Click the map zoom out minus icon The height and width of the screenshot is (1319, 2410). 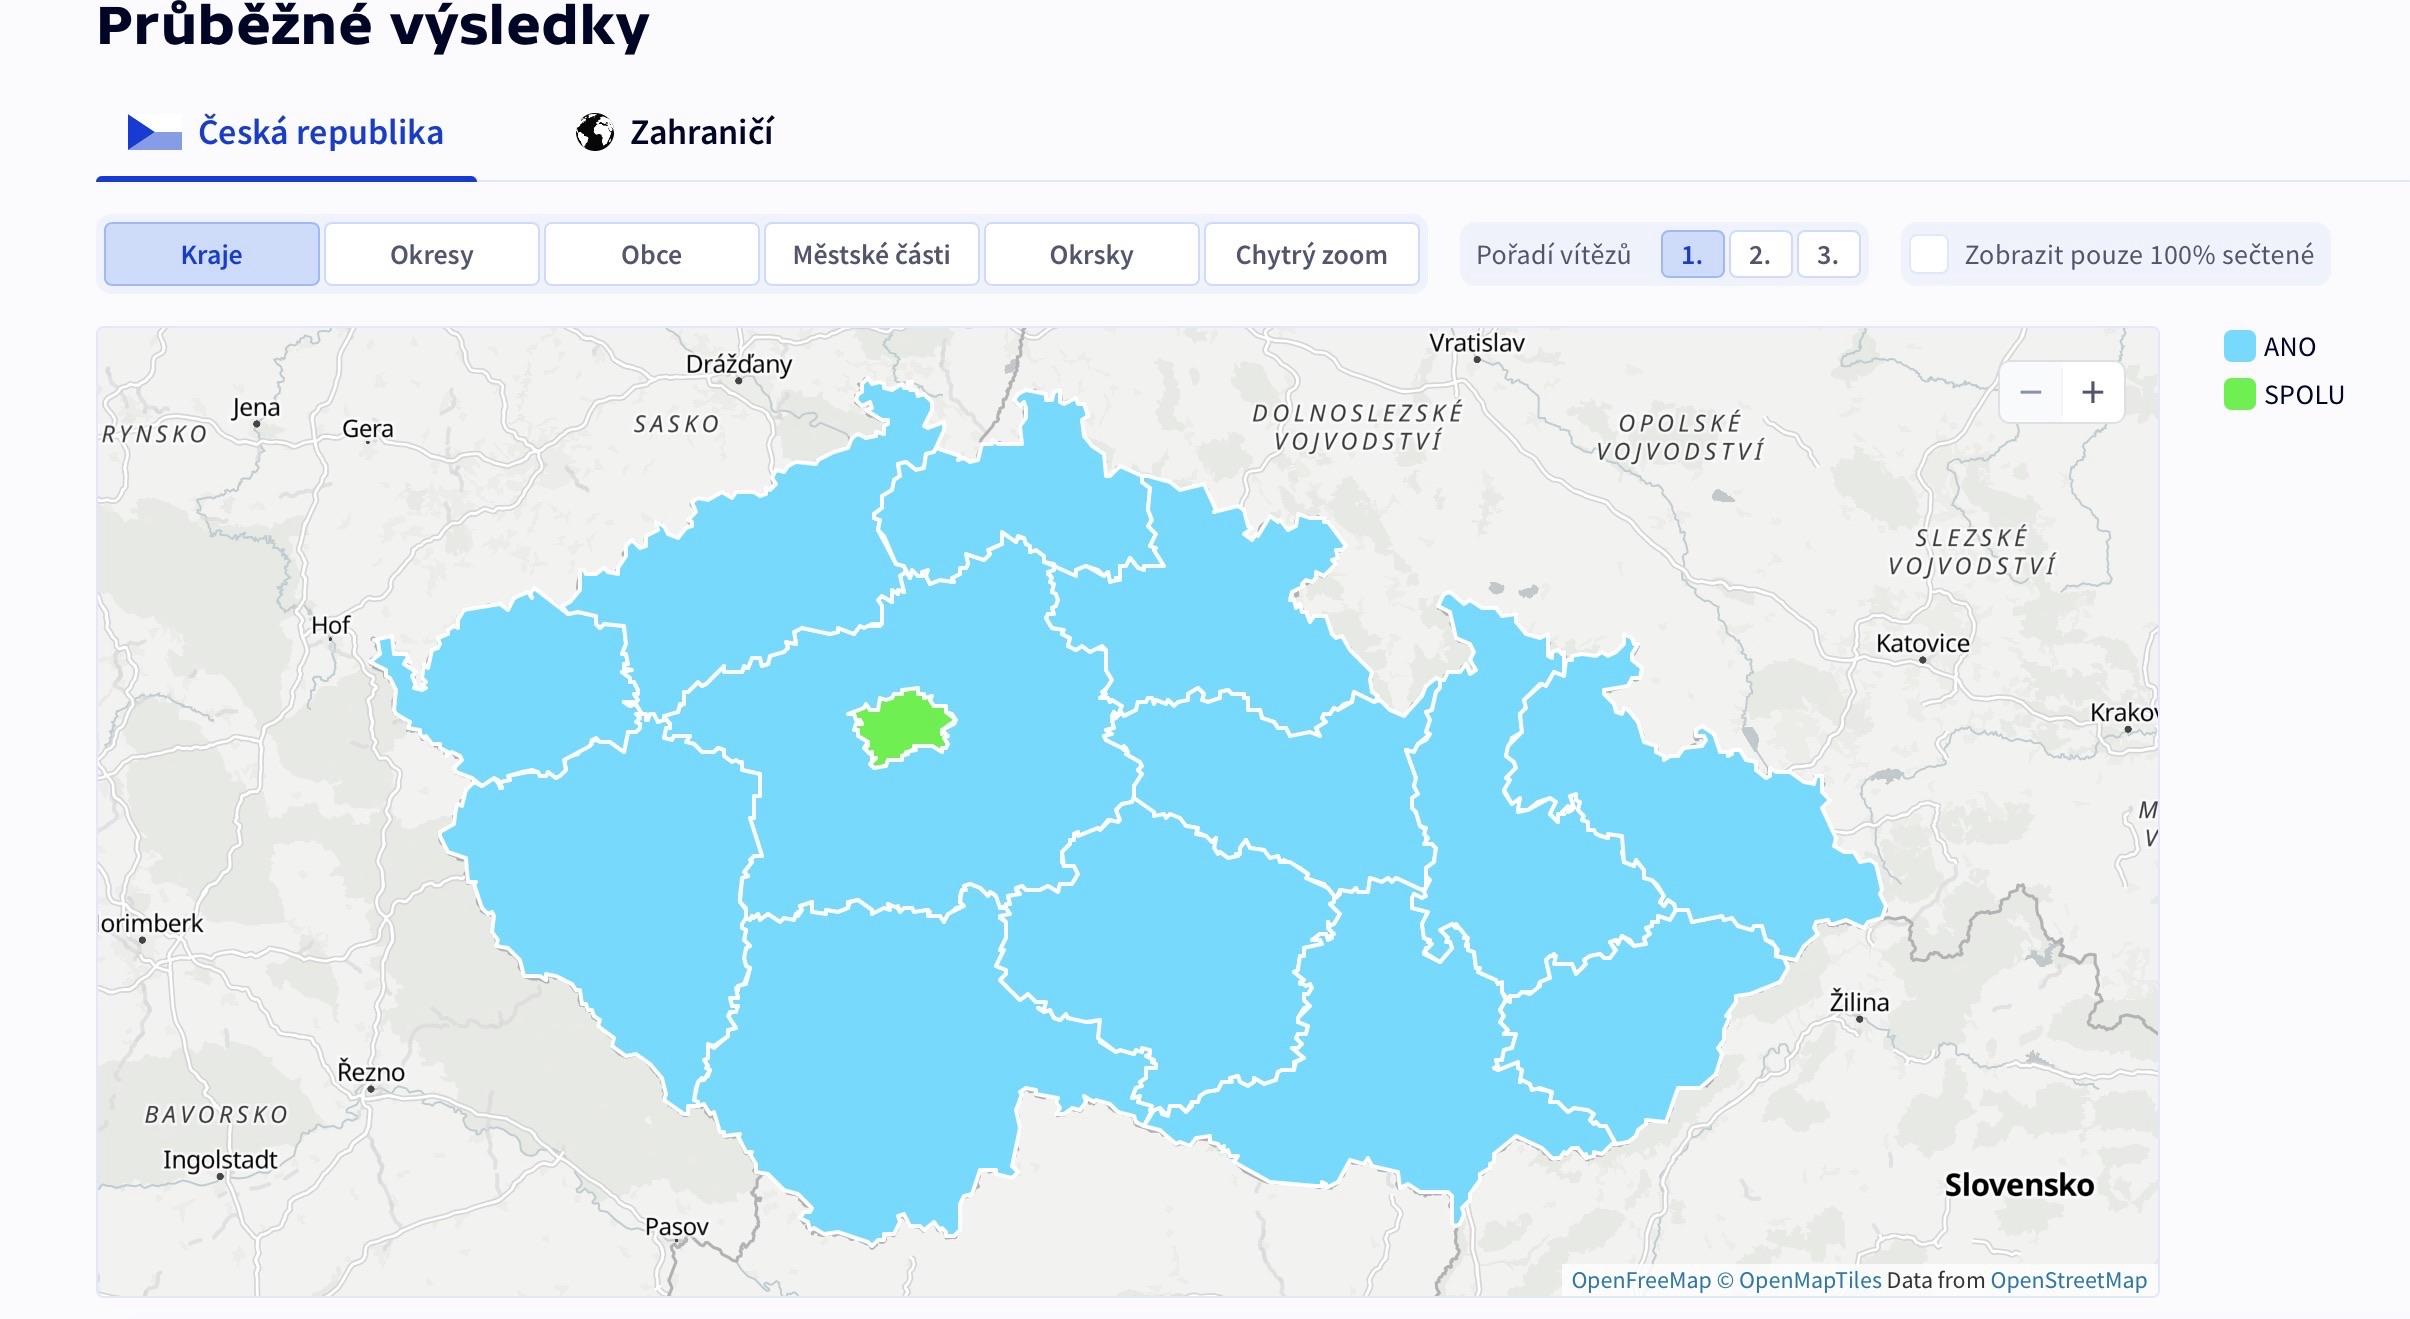tap(2030, 392)
